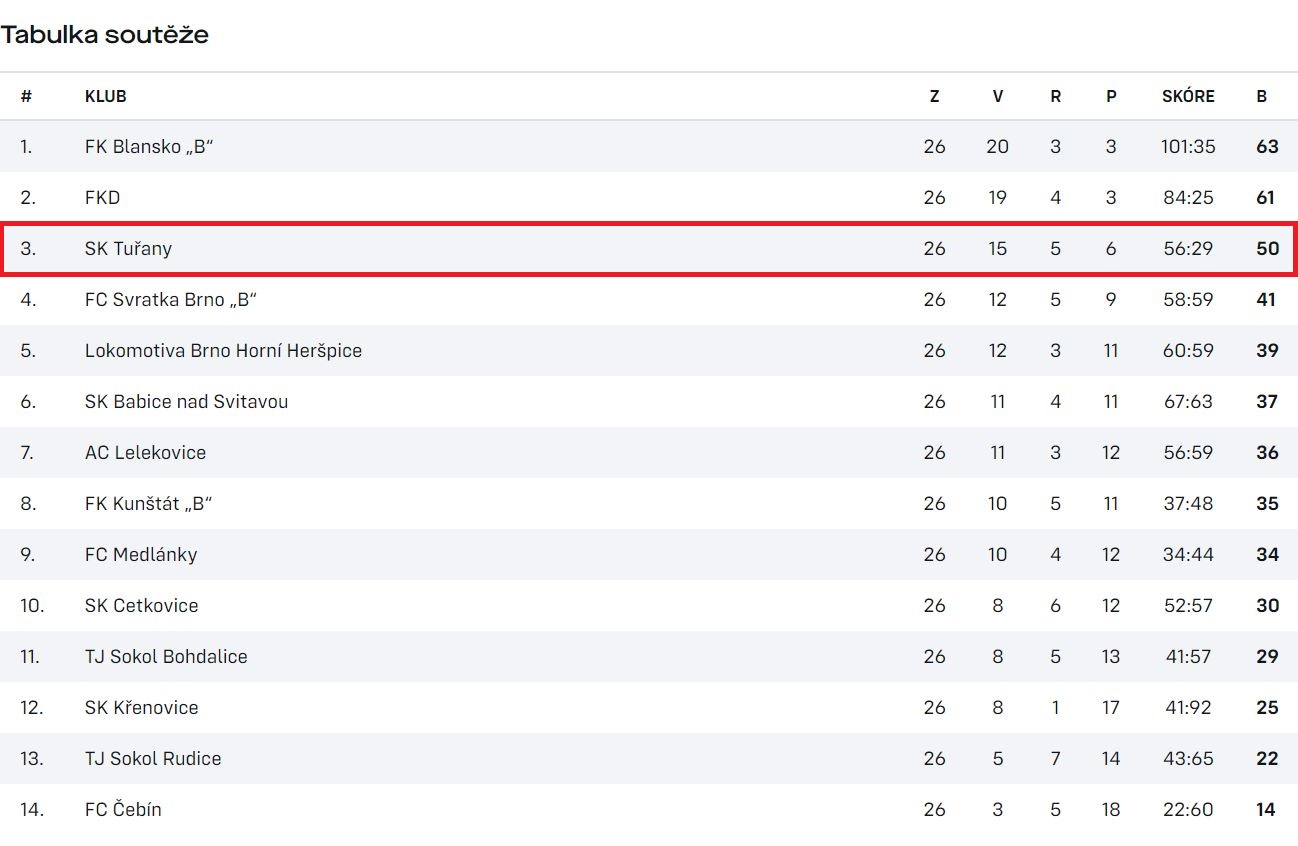Image resolution: width=1298 pixels, height=846 pixels.
Task: Open the FC Čebín club link
Action: (123, 810)
